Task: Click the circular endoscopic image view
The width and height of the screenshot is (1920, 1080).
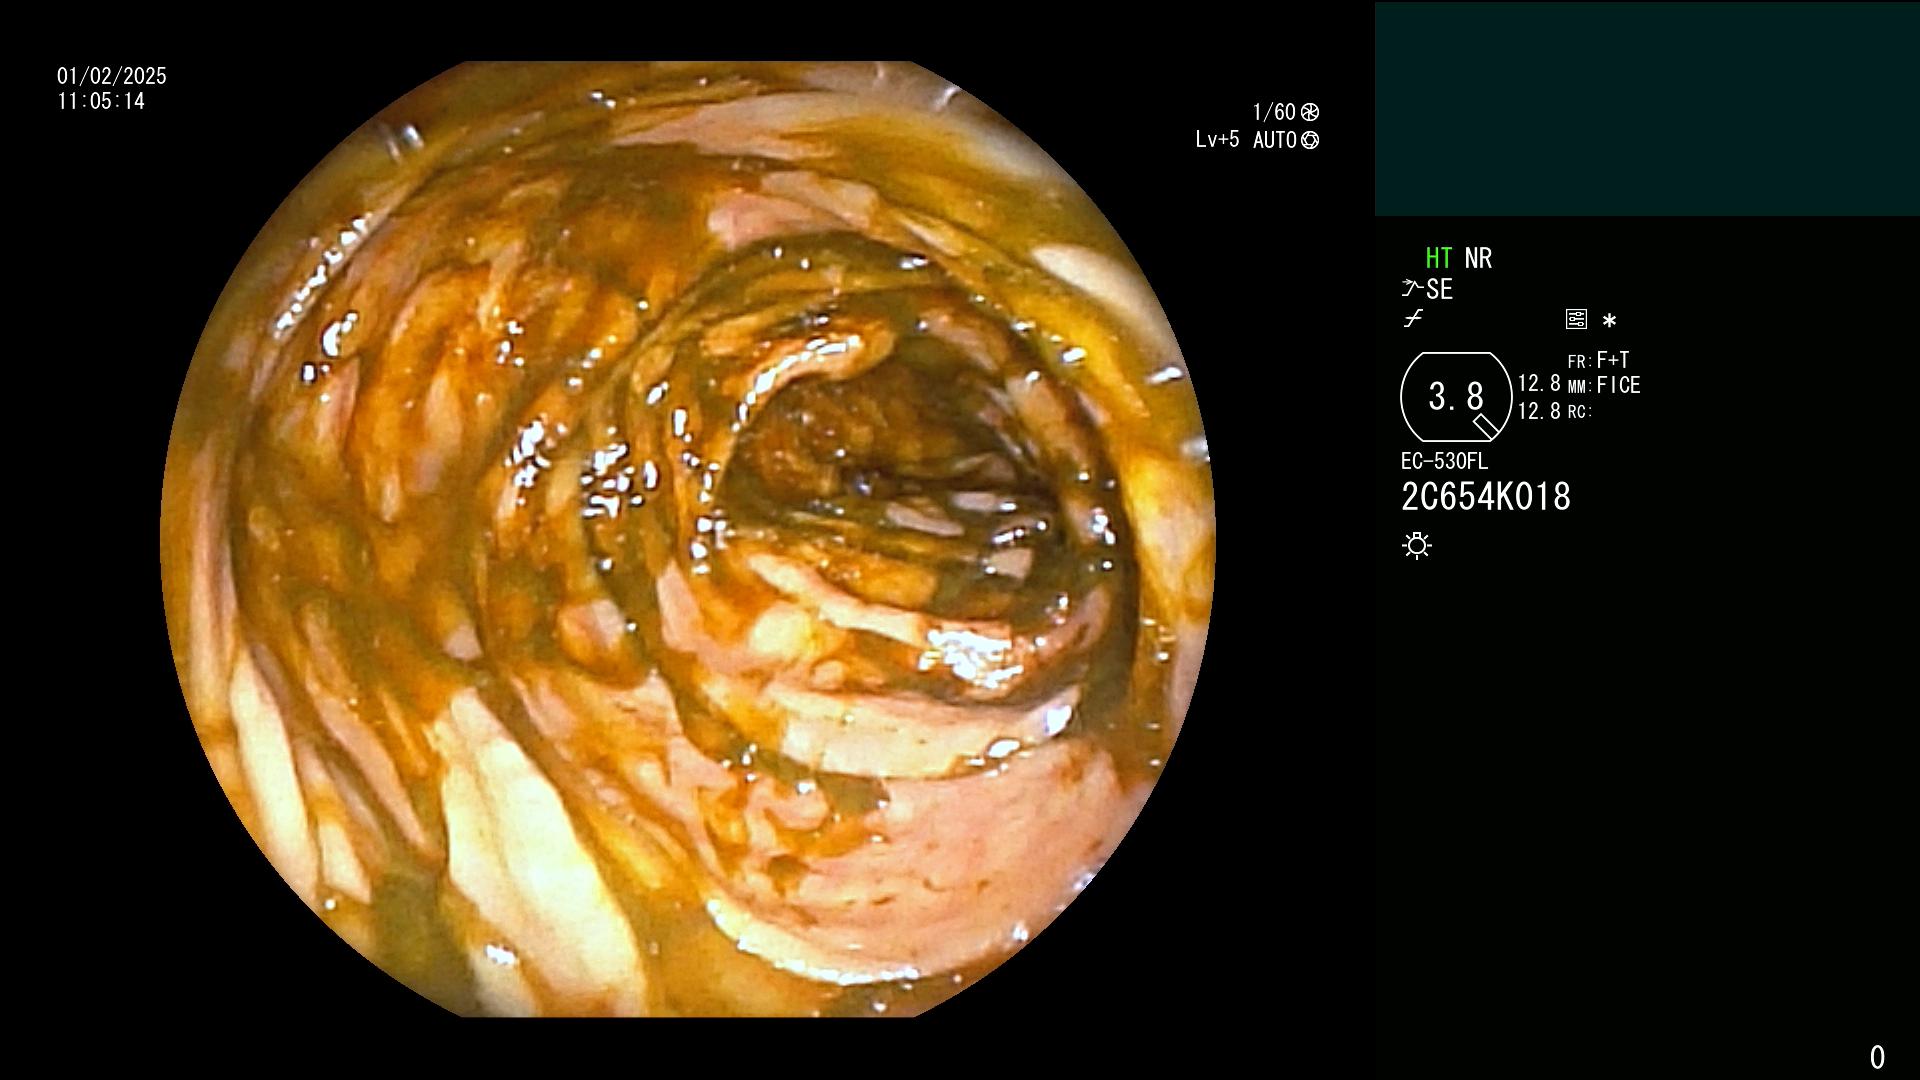Action: tap(688, 539)
